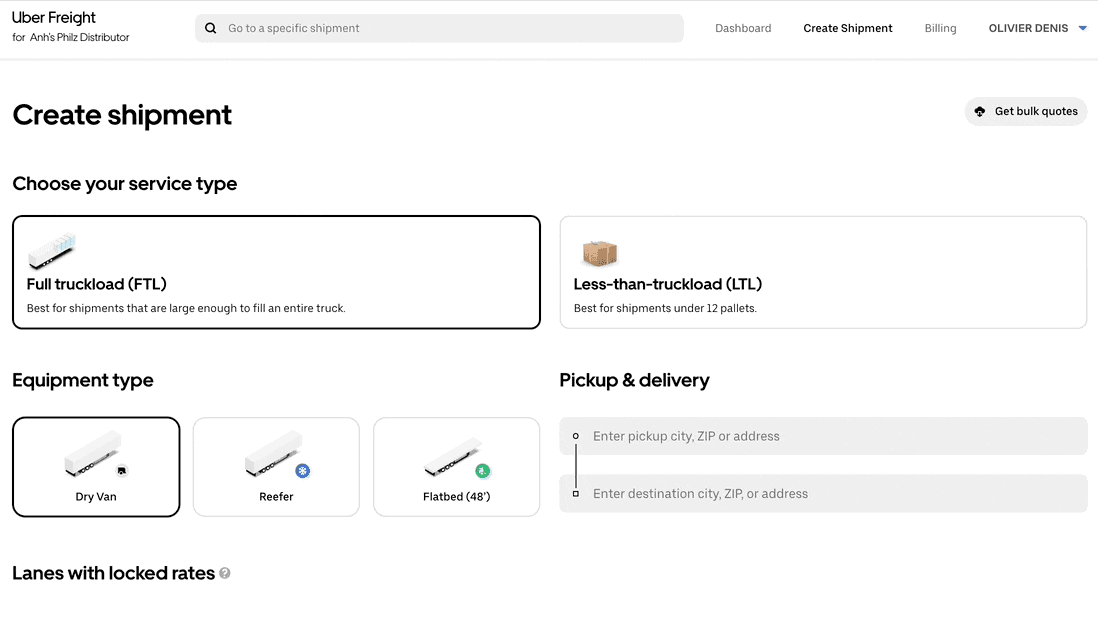1098x618 pixels.
Task: Click the Dry Van trailer icon
Action: (x=94, y=454)
